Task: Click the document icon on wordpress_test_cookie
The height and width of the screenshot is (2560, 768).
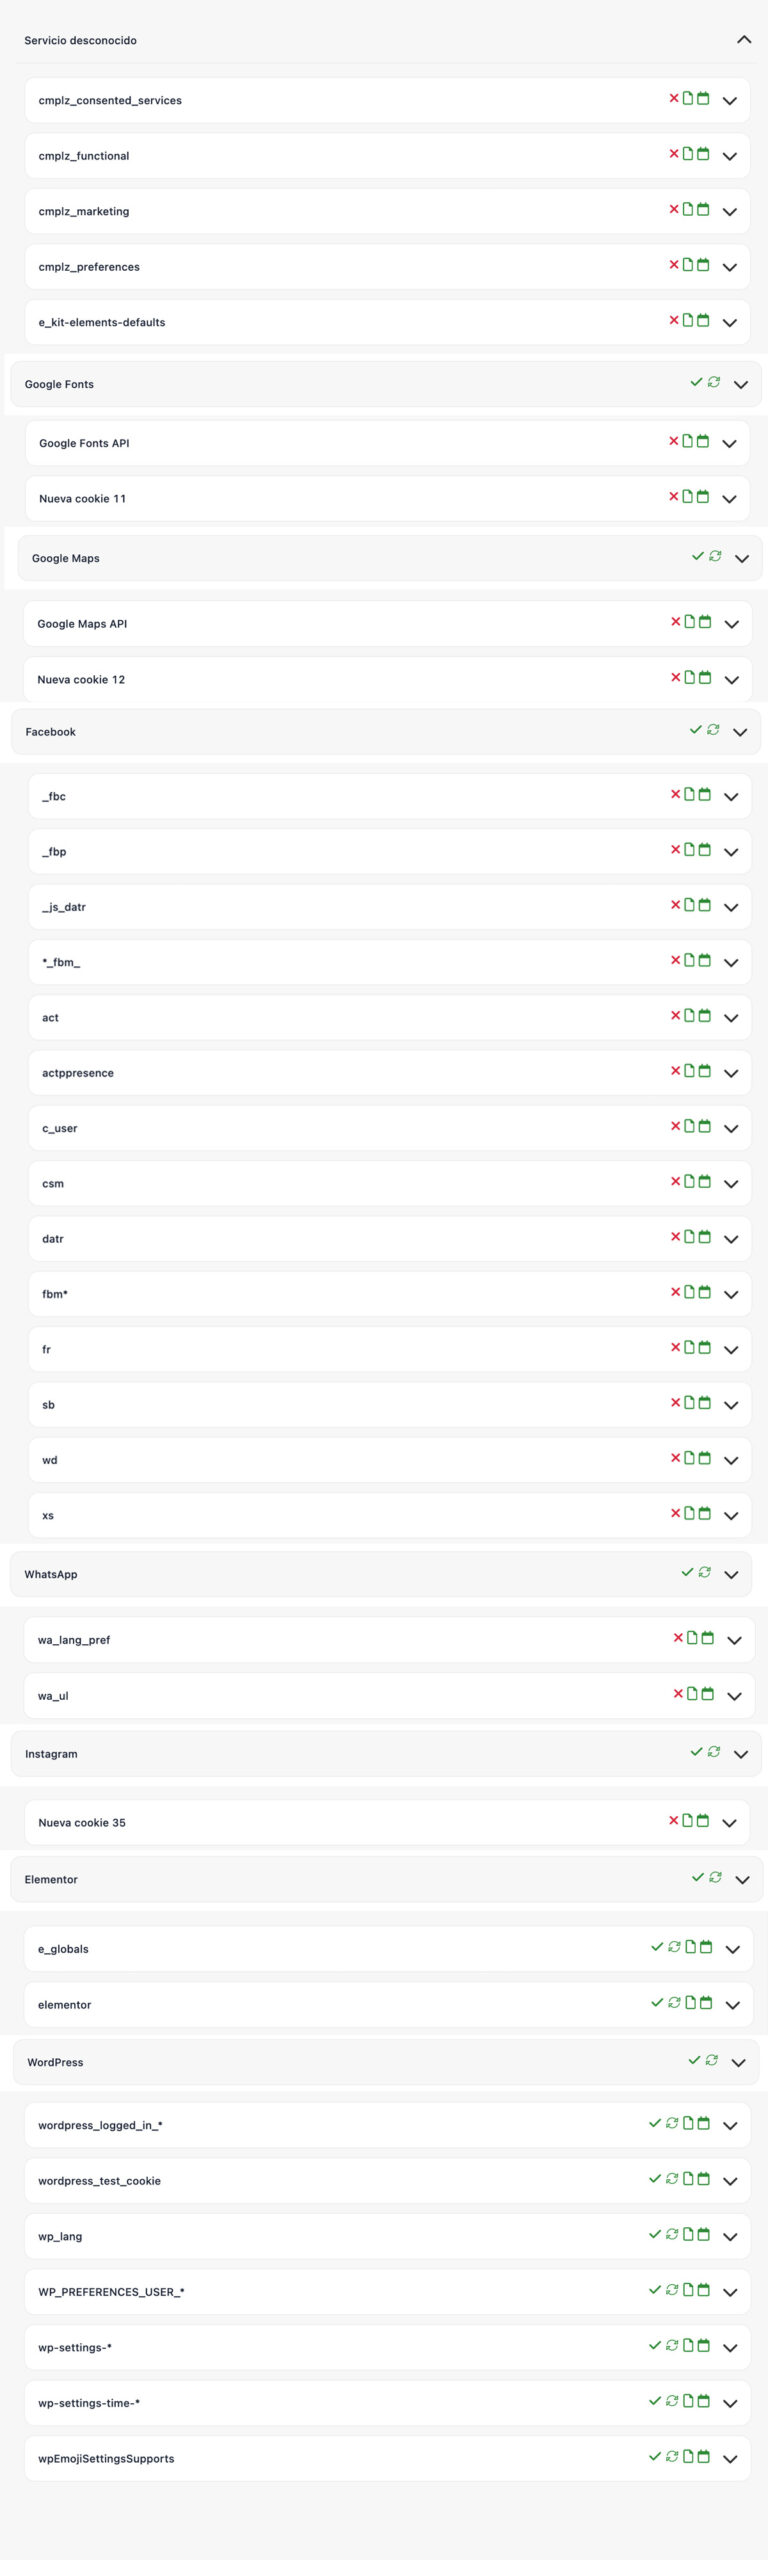Action: (x=689, y=2179)
